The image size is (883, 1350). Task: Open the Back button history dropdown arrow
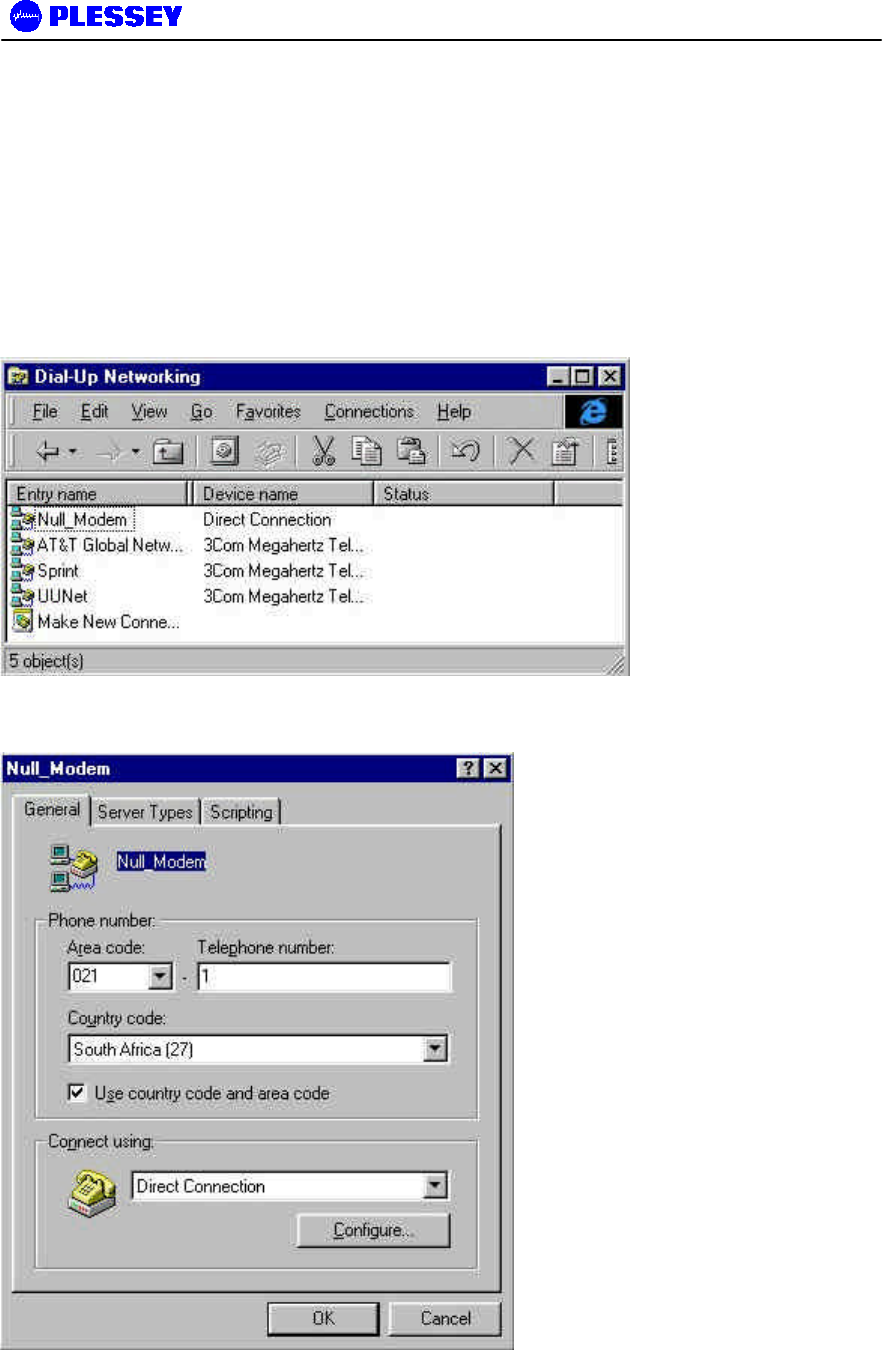click(x=73, y=452)
